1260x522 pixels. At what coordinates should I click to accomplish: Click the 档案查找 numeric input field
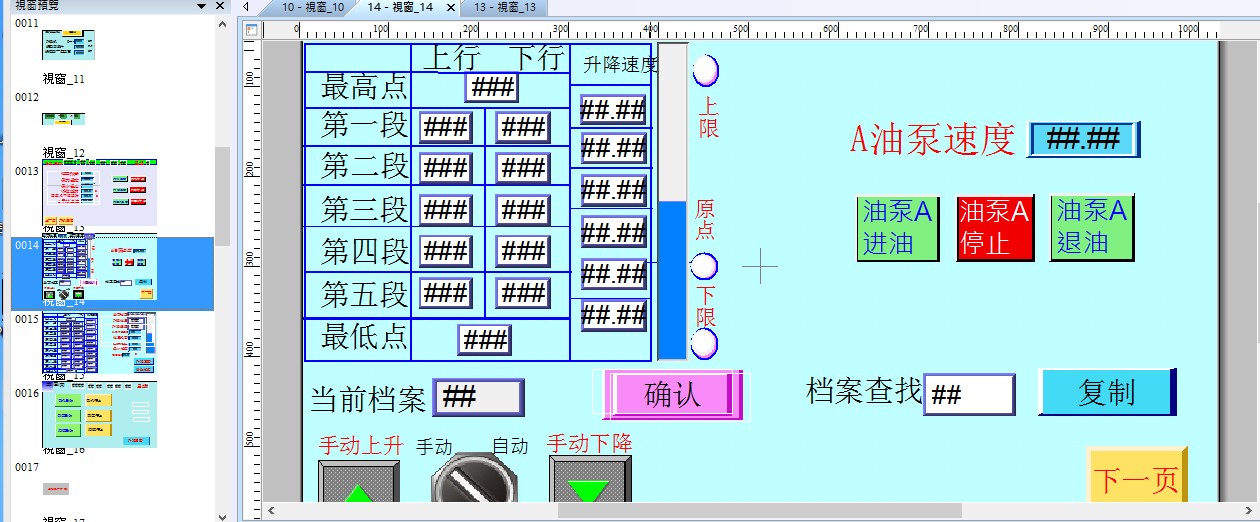point(969,394)
